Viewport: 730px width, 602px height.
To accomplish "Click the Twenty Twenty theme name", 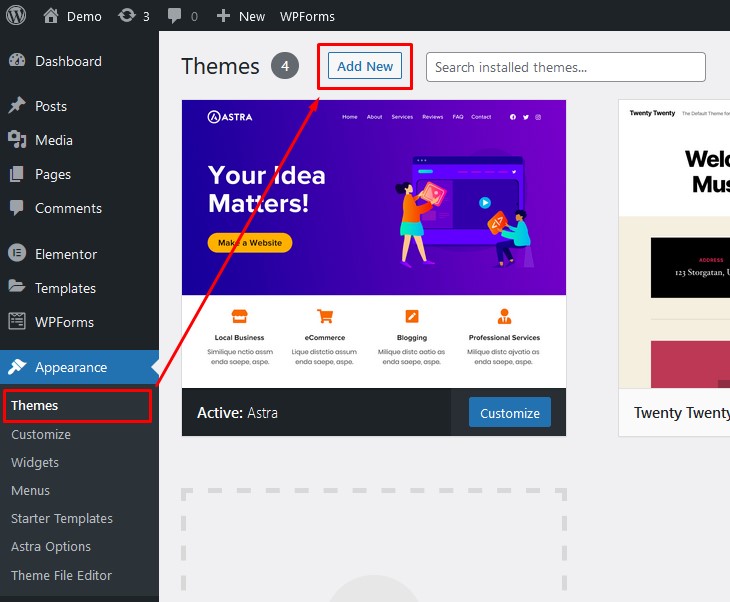I will (x=682, y=413).
